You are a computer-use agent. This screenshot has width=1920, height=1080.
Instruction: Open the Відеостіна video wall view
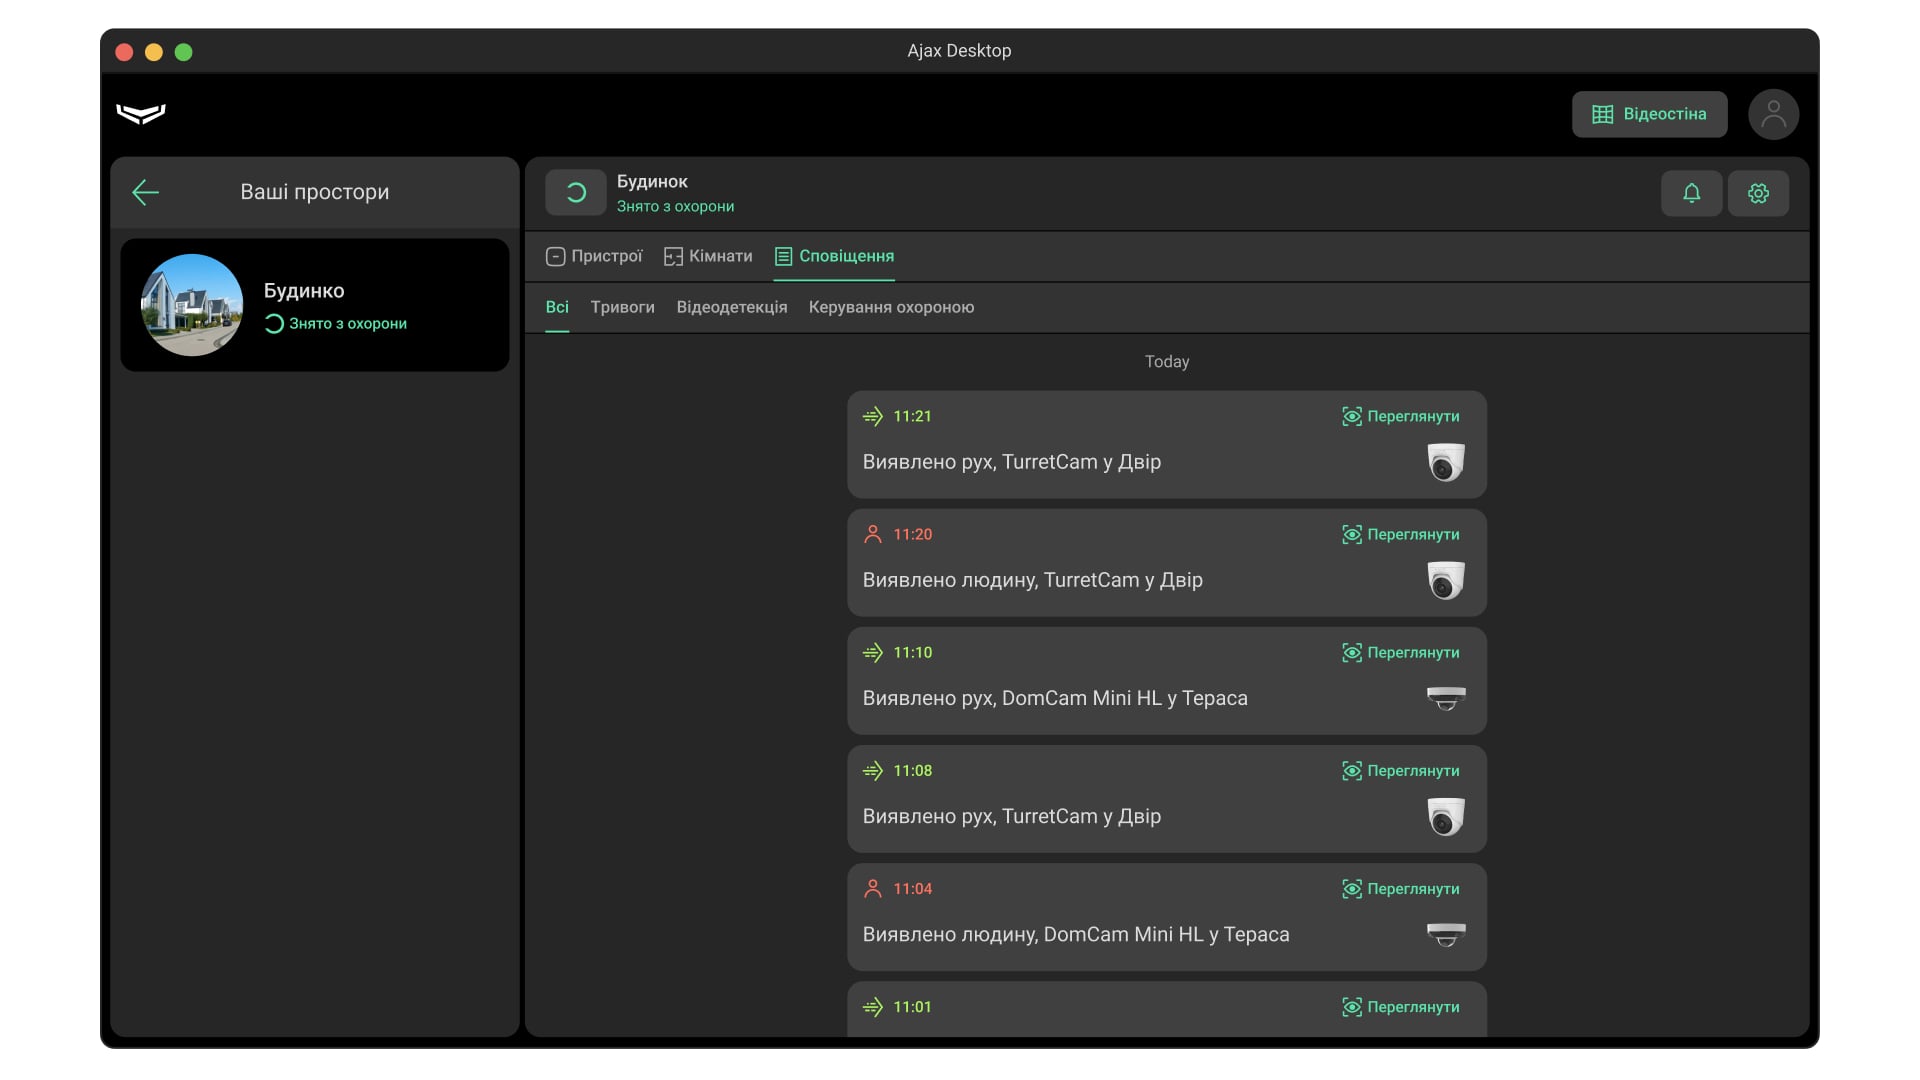1648,114
